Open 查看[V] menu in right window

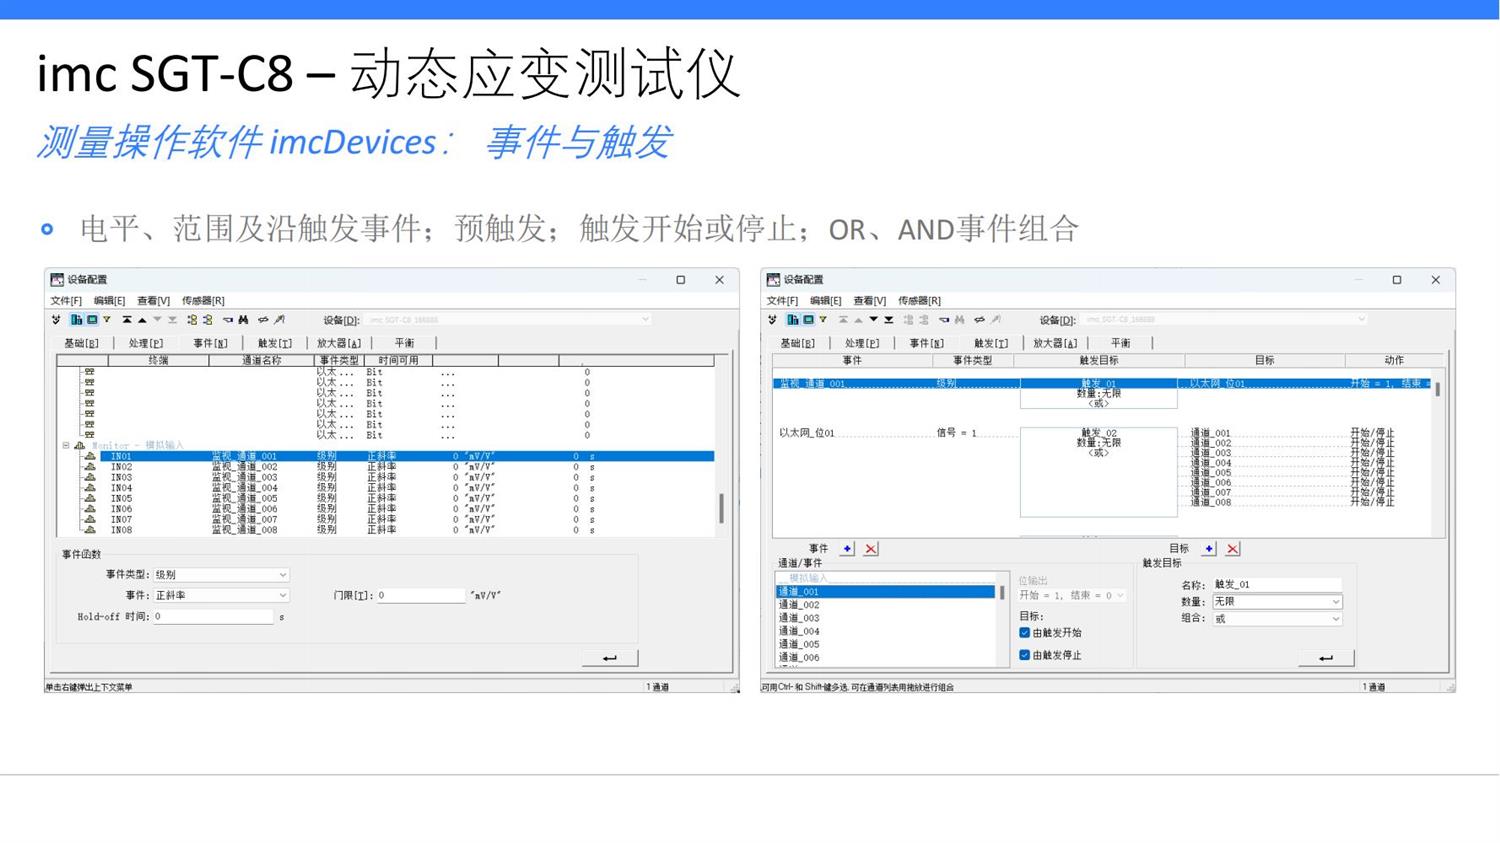coord(869,300)
